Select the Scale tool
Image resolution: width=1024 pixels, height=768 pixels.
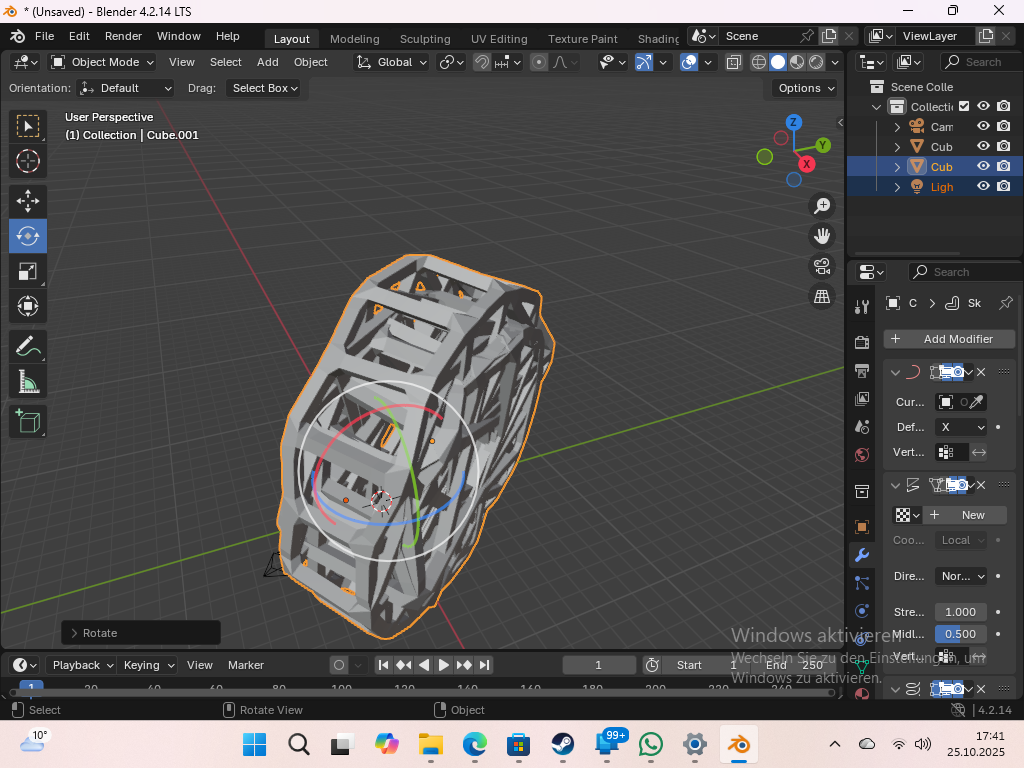(28, 271)
